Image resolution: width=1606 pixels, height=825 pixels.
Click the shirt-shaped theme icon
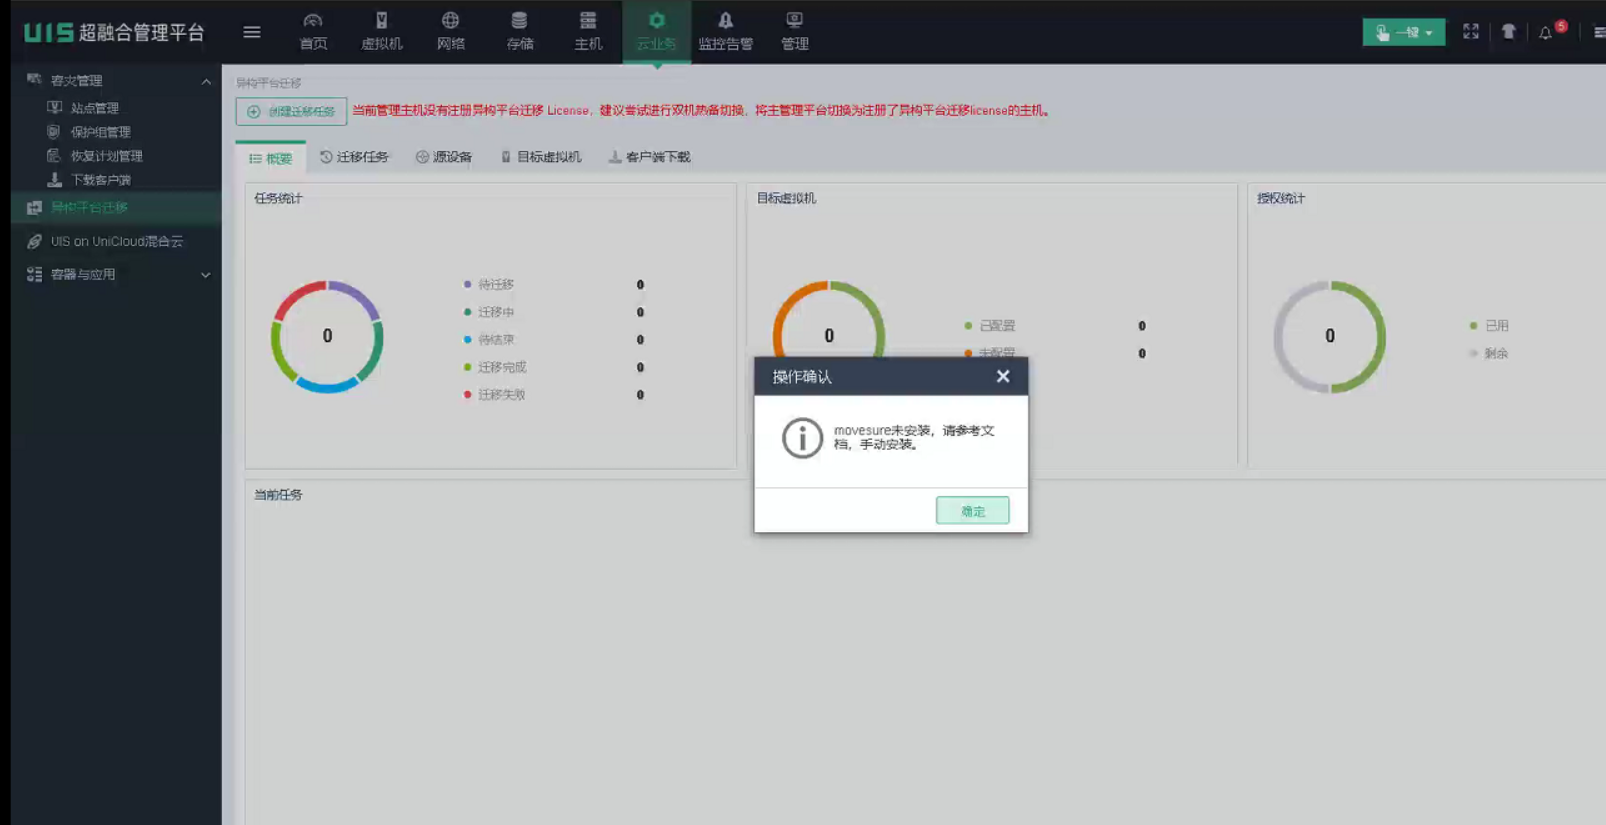[1508, 32]
